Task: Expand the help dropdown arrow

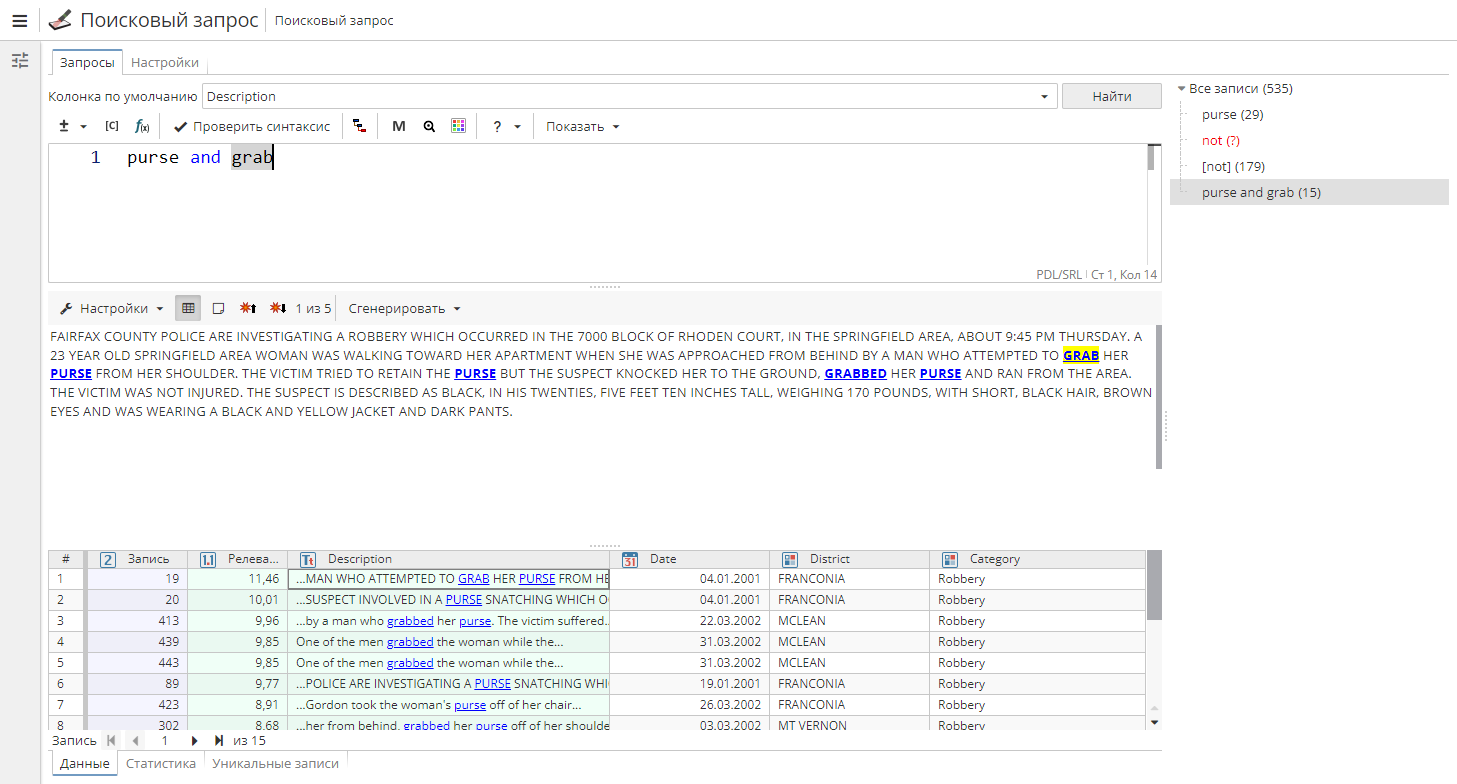Action: (x=517, y=127)
